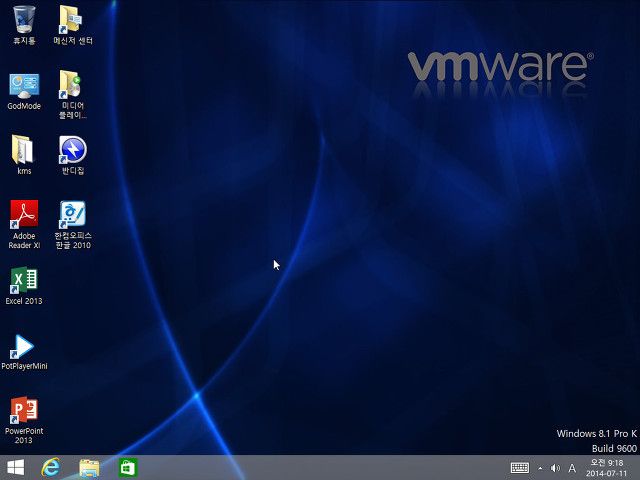Open the Windows Start button
640x480 pixels.
16,467
